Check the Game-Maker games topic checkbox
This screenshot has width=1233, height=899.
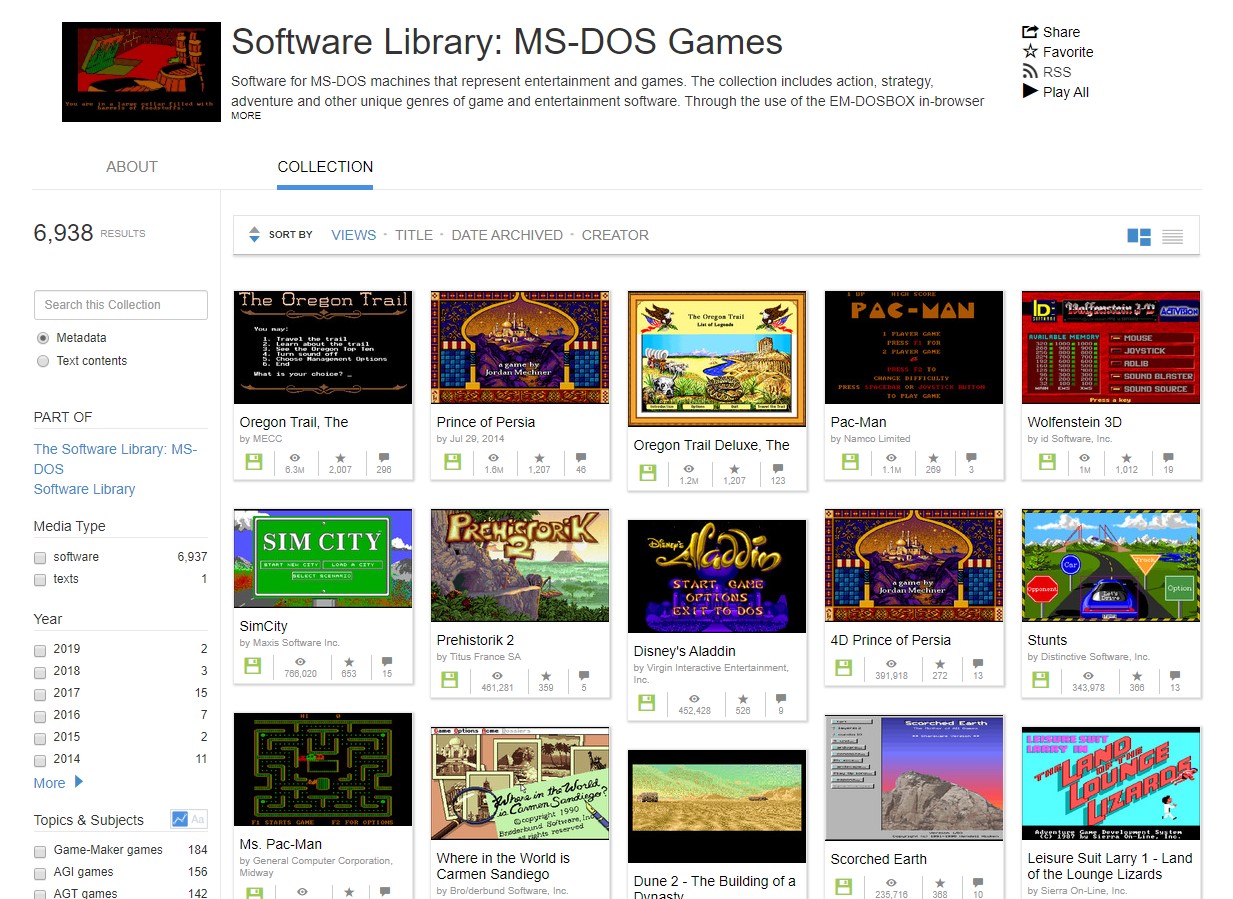[40, 851]
